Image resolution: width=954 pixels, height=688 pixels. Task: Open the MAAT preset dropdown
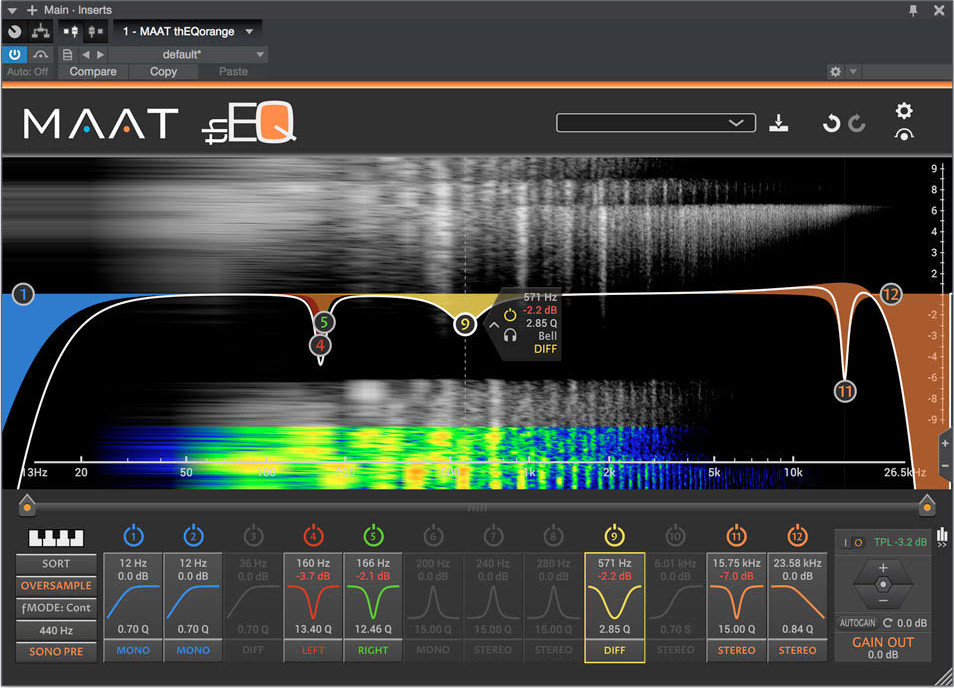click(655, 122)
